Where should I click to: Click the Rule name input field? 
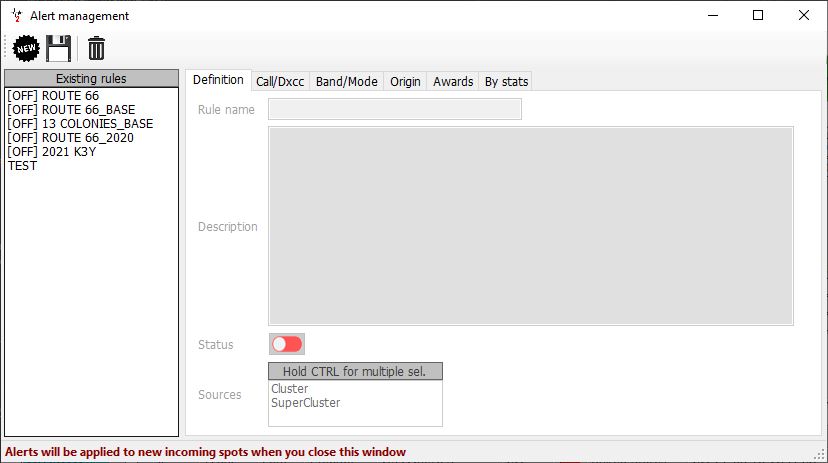tap(394, 109)
